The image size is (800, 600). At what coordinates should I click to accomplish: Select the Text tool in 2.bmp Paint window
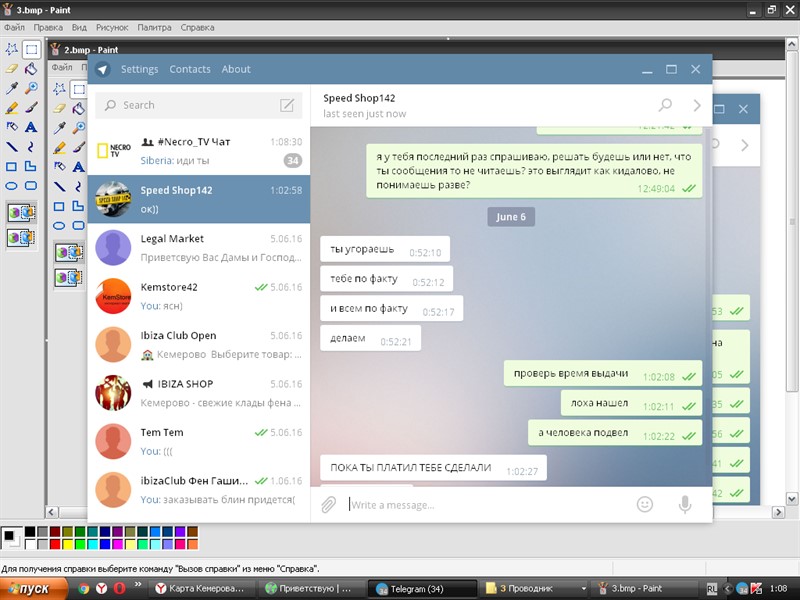click(79, 167)
